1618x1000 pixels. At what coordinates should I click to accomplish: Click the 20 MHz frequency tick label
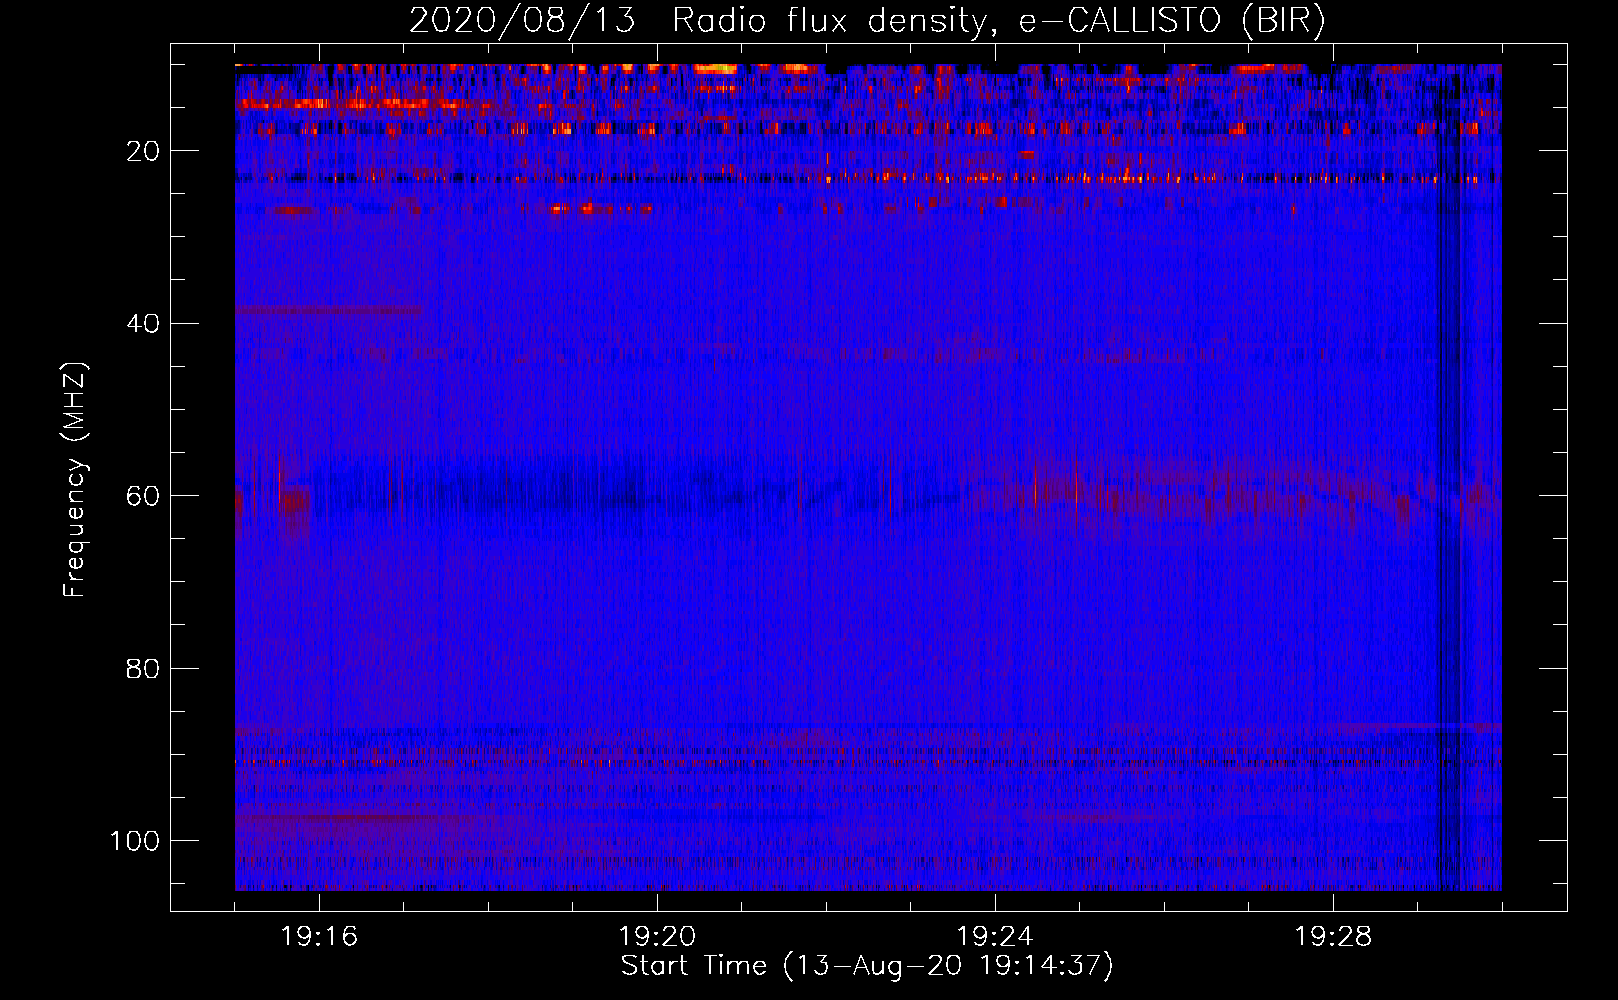click(x=144, y=151)
